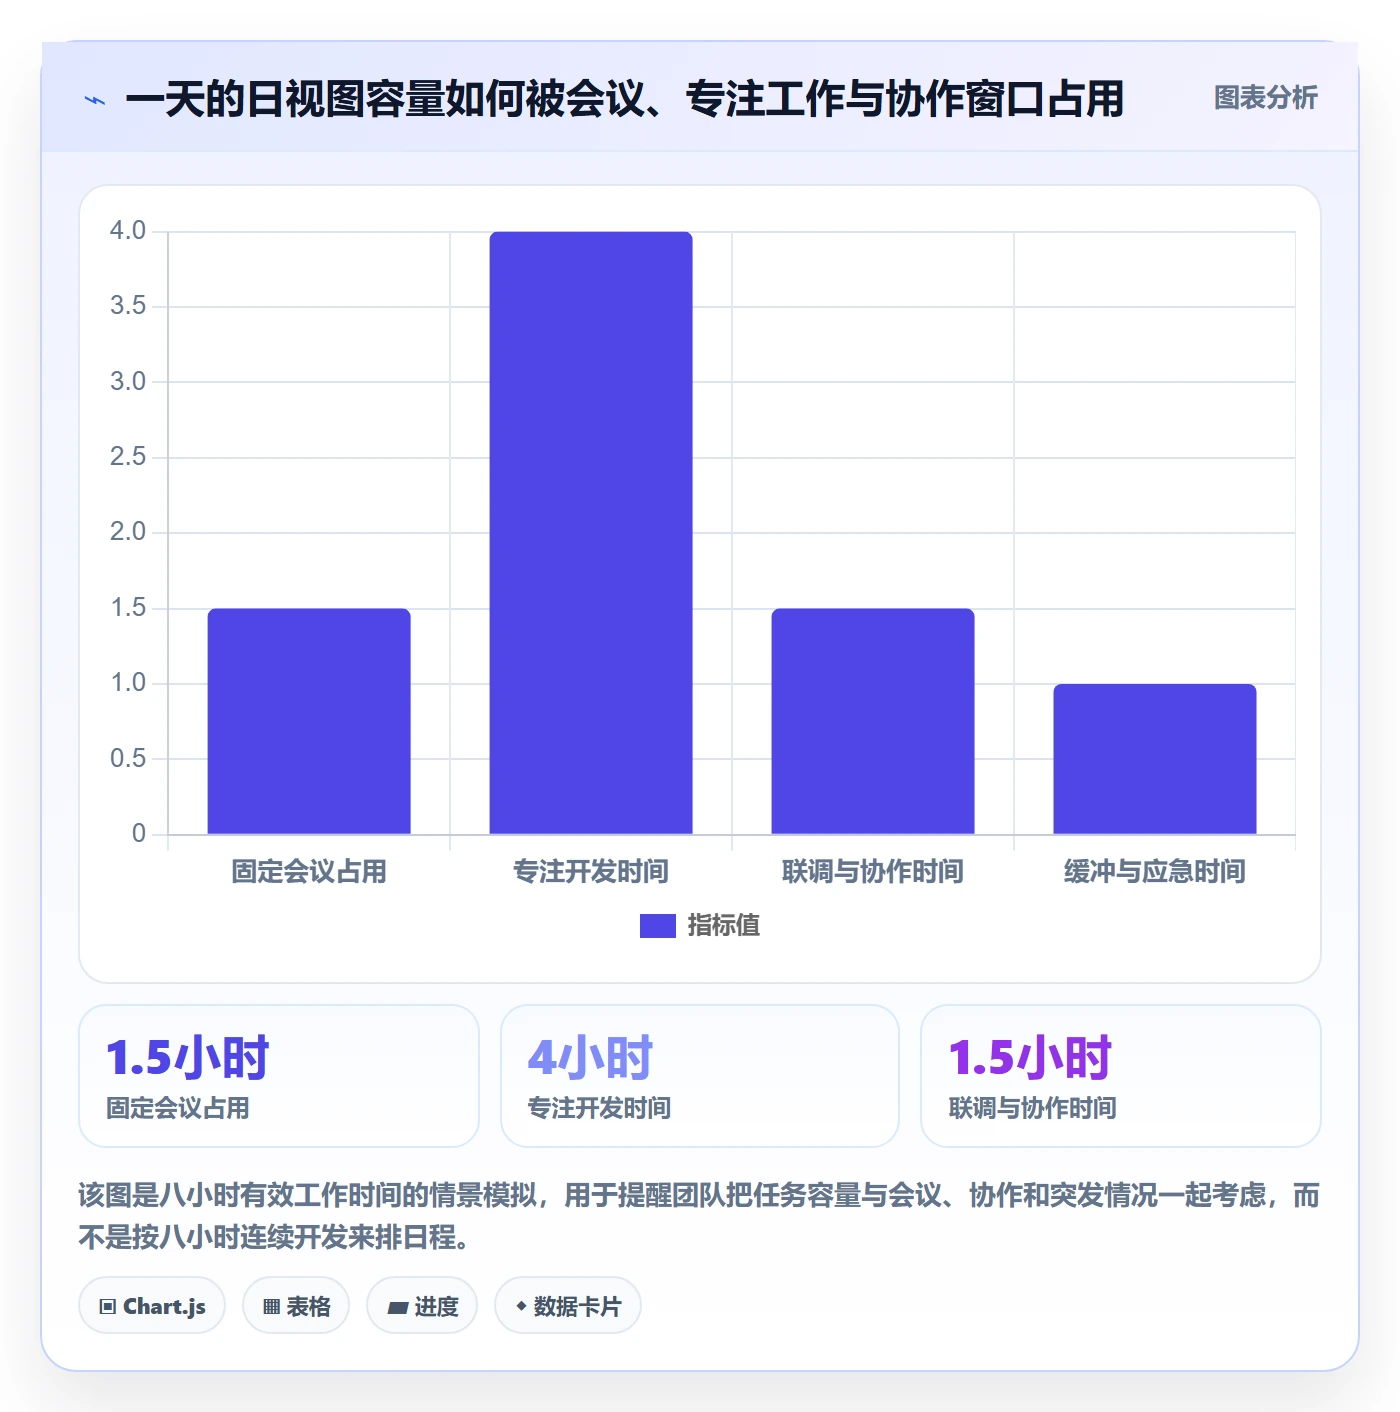Click the y-axis value 4.0
1400x1412 pixels.
point(128,231)
